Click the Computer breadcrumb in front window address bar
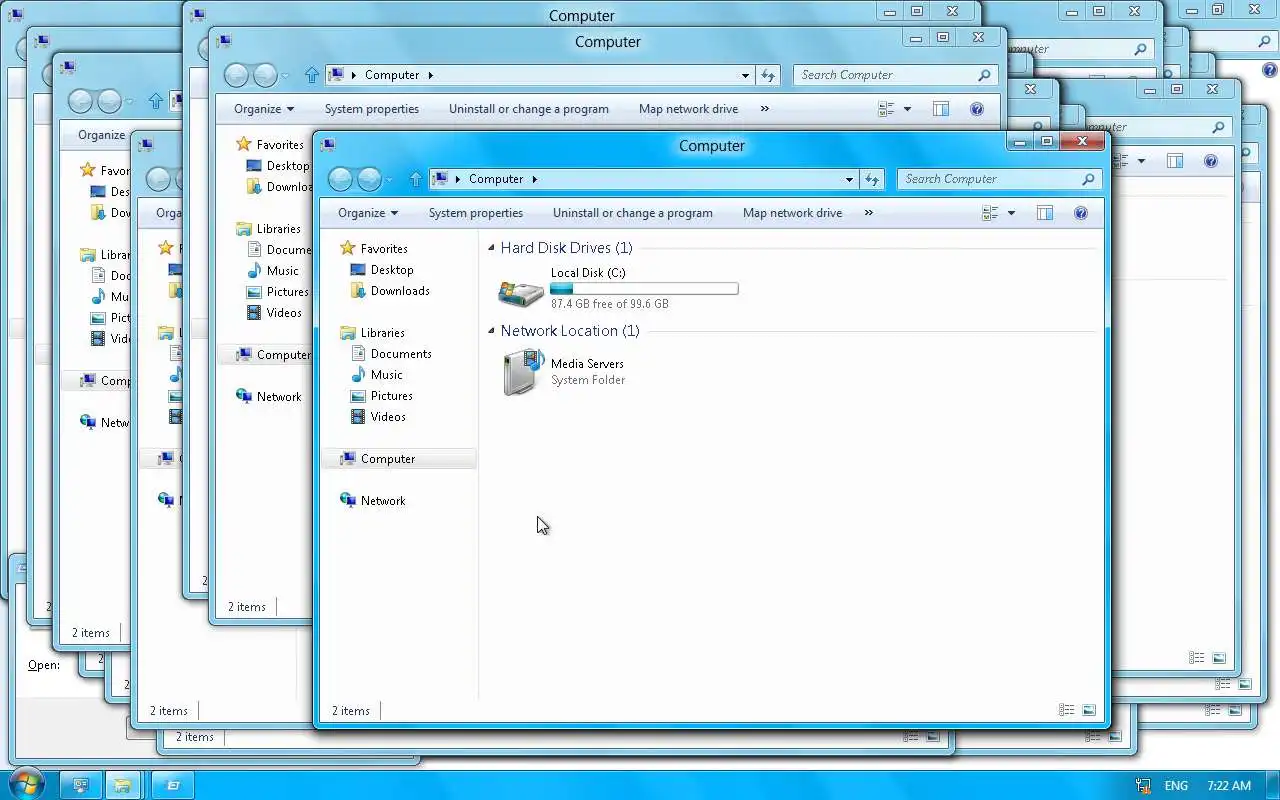The height and width of the screenshot is (800, 1280). tap(496, 179)
